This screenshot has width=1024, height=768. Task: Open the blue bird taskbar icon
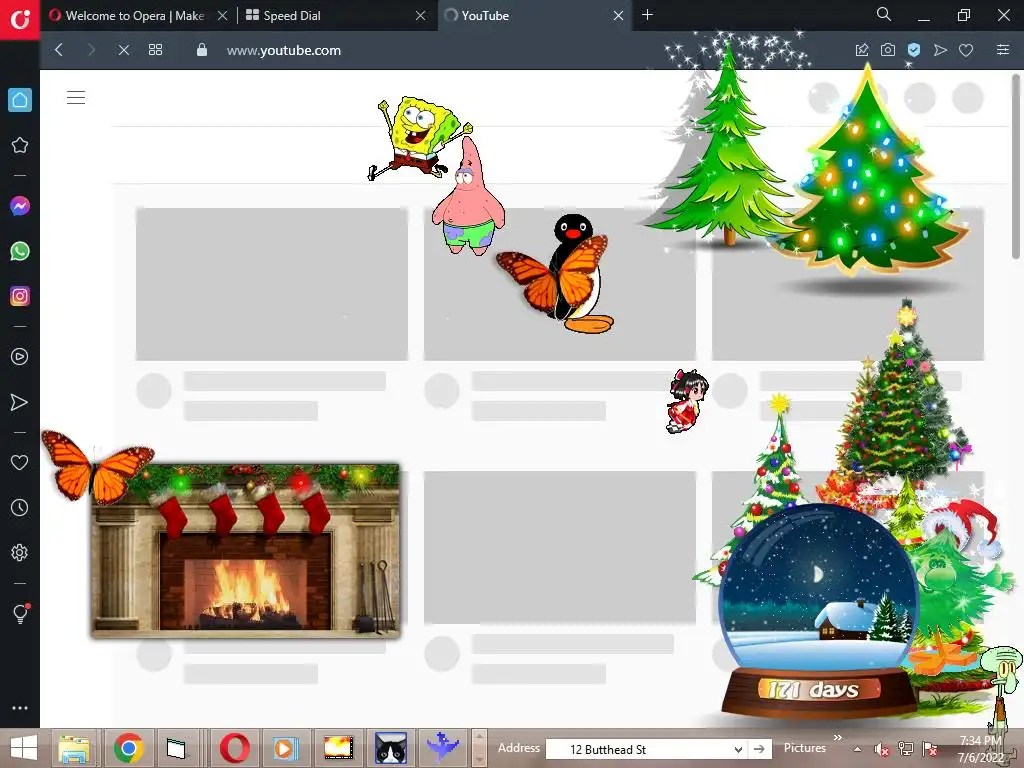[x=443, y=748]
